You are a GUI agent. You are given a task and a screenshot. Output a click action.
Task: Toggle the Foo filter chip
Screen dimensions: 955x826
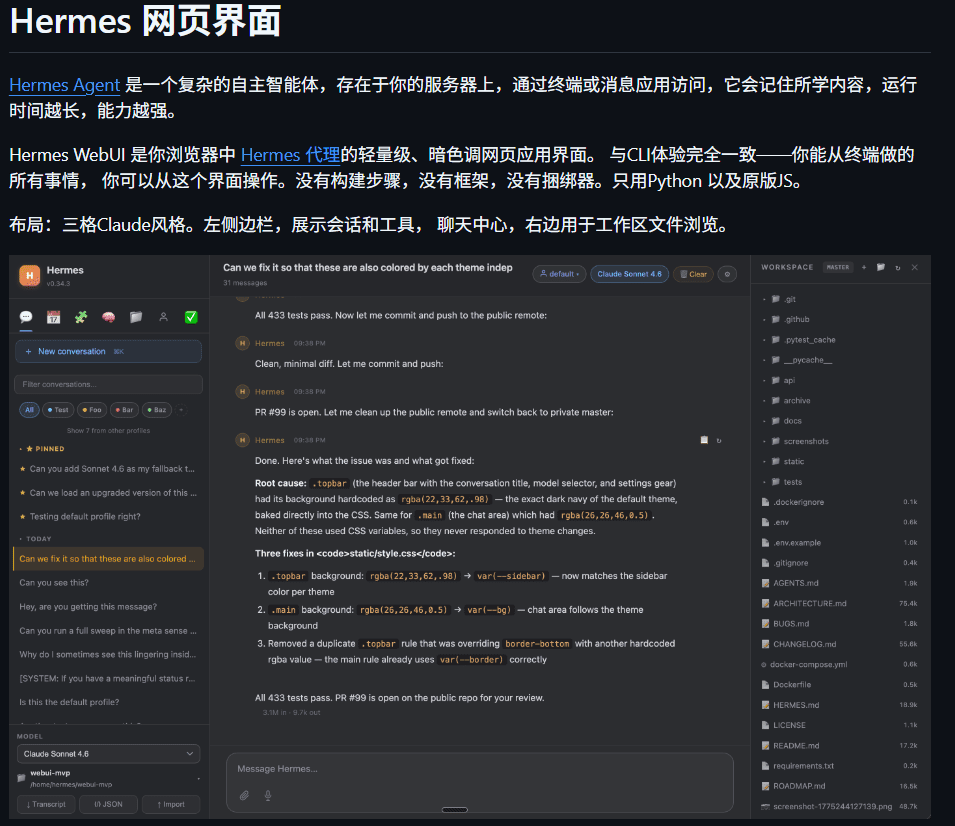[x=92, y=409]
